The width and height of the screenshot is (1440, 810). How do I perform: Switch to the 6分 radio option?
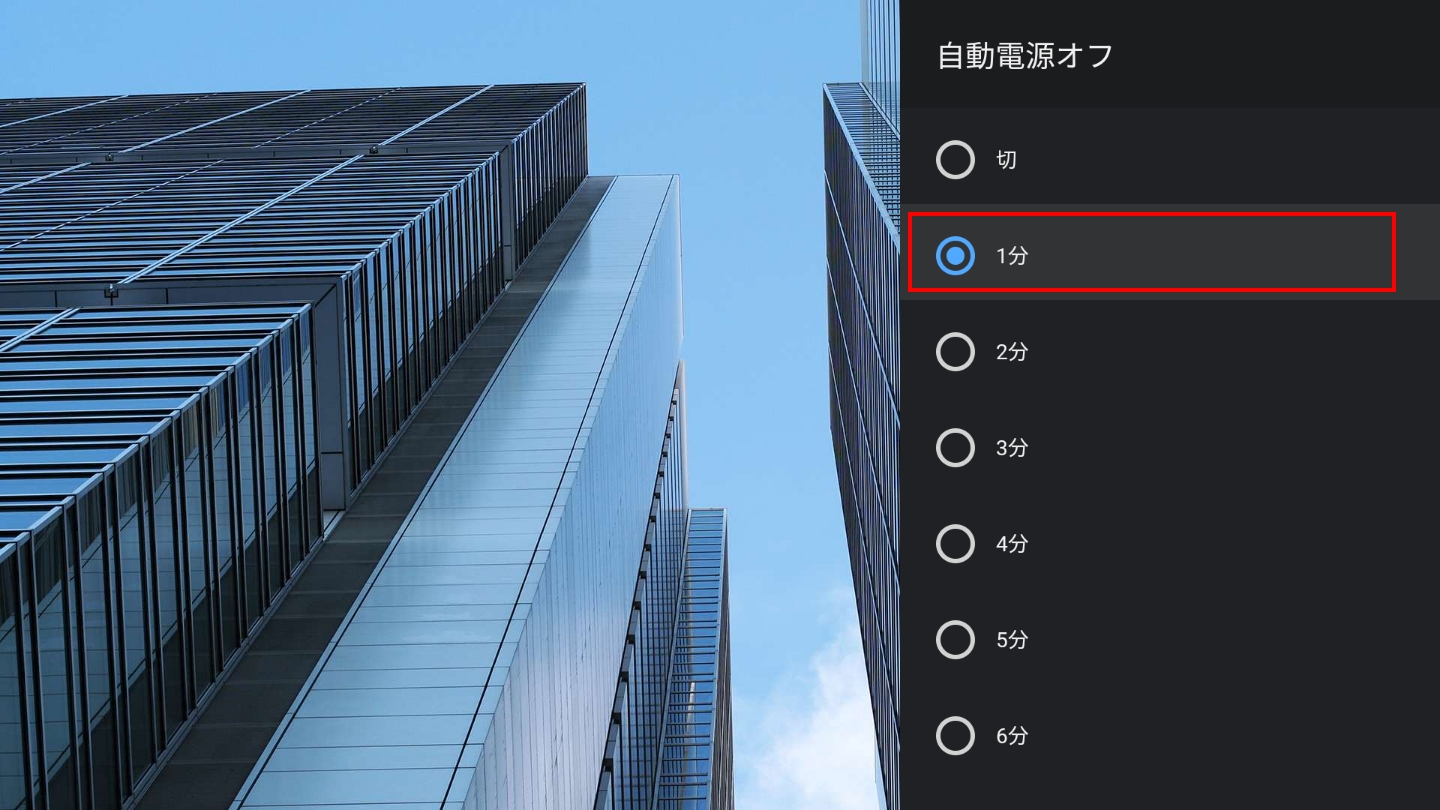[955, 736]
